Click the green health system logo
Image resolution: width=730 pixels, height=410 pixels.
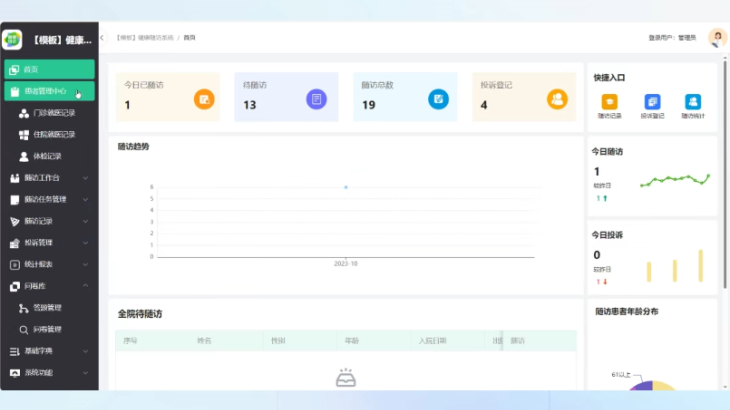tap(12, 40)
